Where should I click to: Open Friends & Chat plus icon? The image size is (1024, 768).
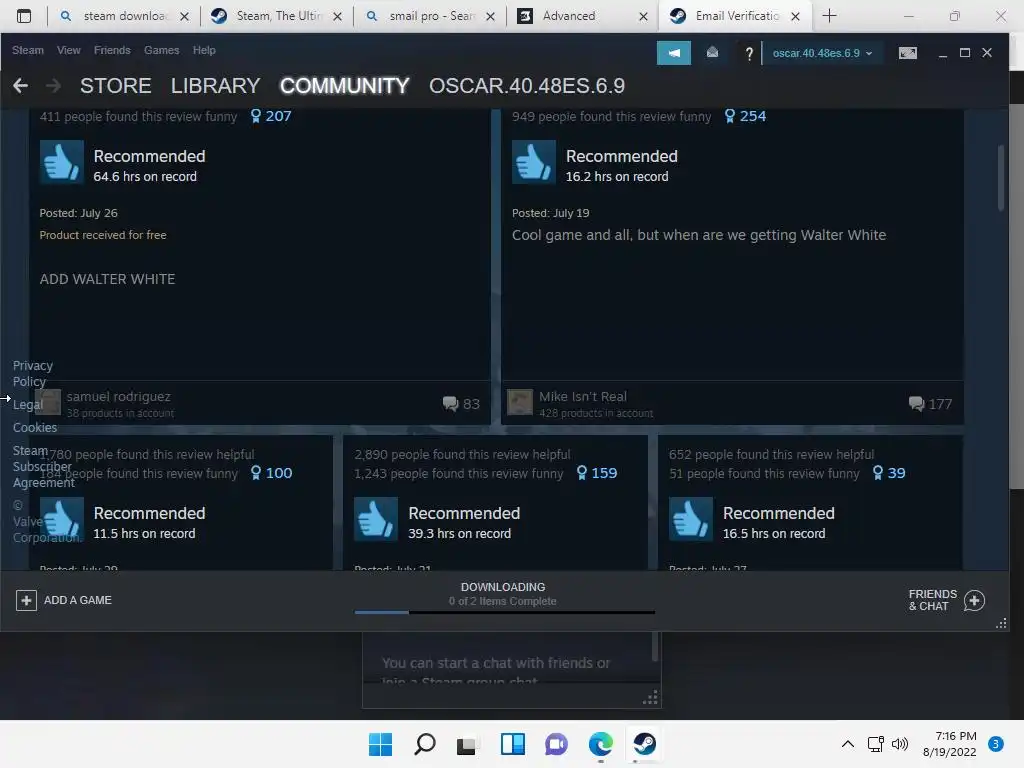[974, 600]
